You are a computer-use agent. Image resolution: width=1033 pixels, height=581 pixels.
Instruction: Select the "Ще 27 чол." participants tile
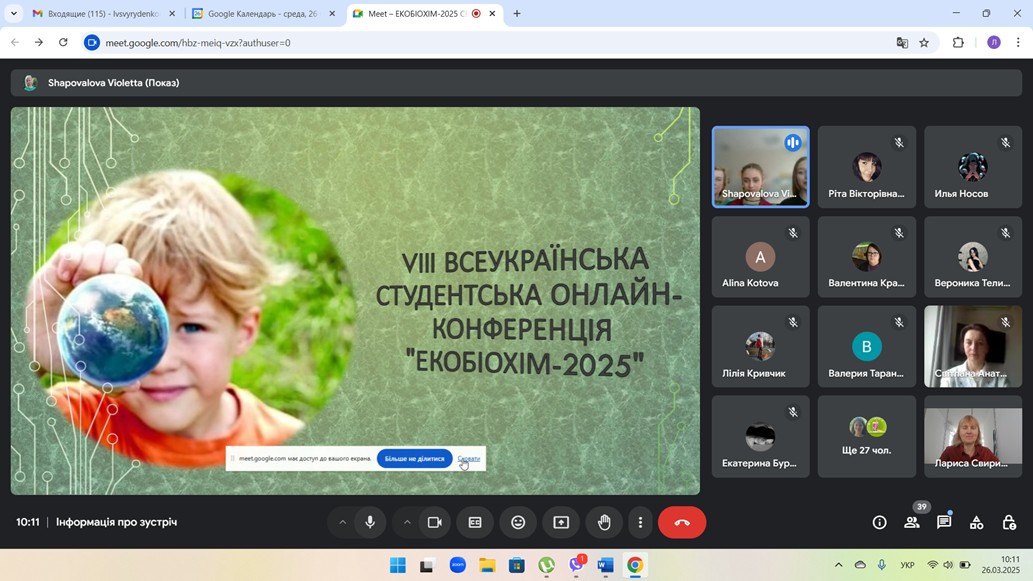tap(866, 436)
